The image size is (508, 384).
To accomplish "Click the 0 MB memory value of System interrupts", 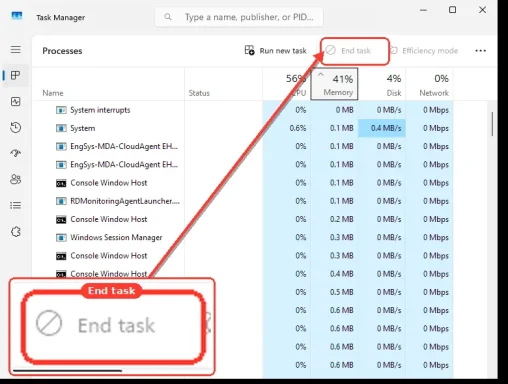I will pos(344,110).
